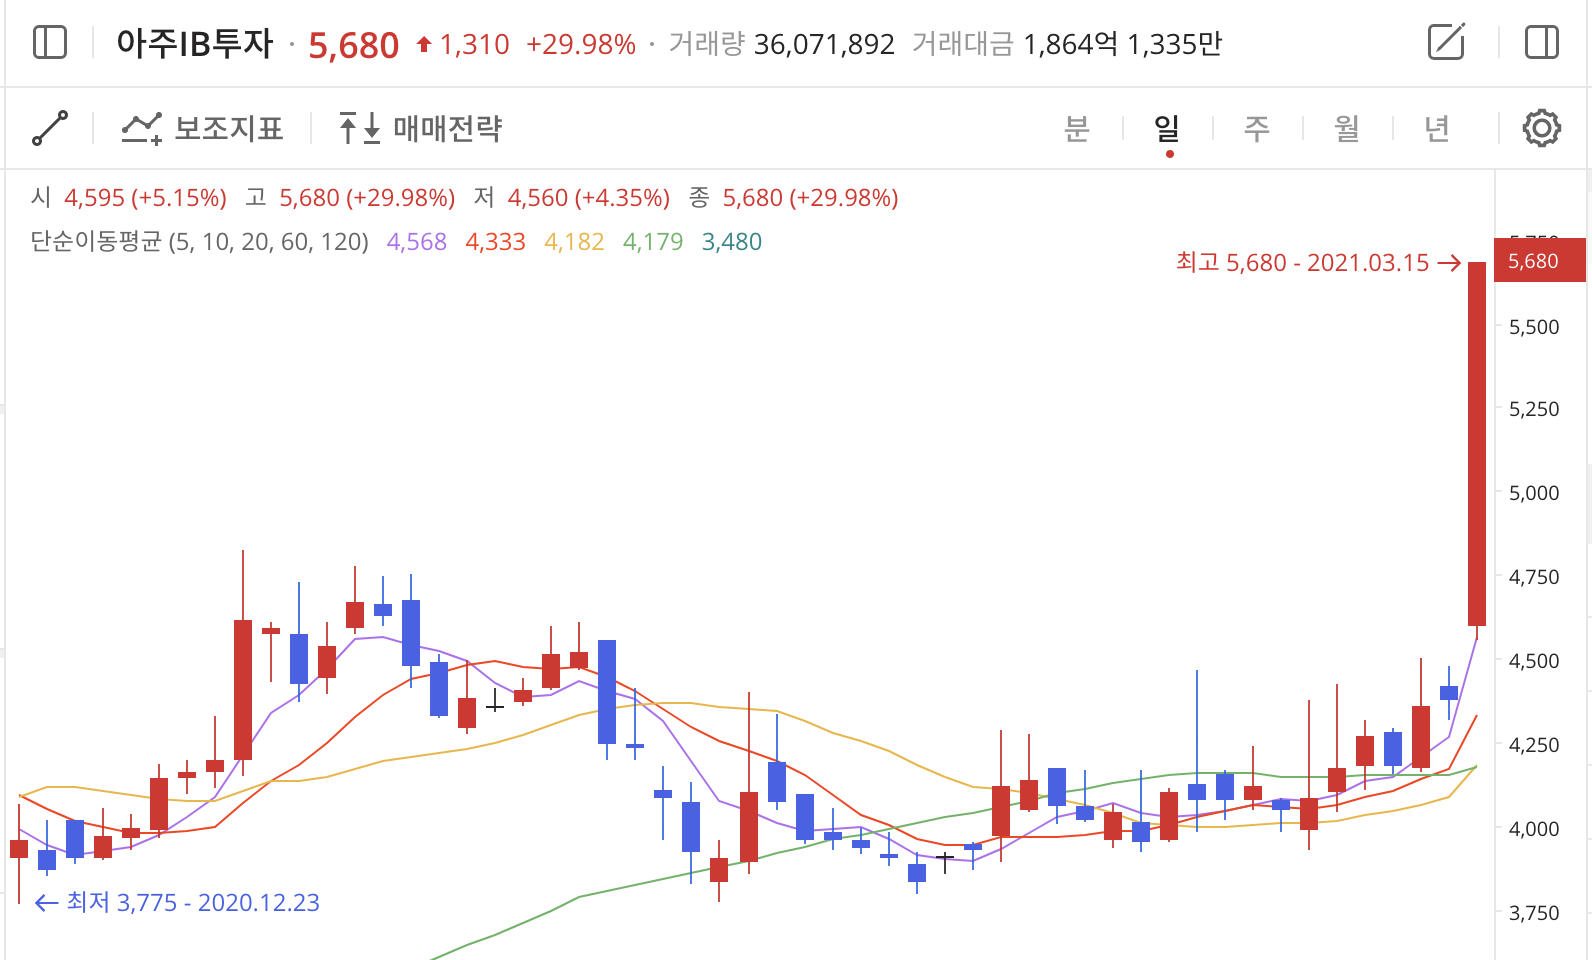Click the tall red limit-up candle

click(1477, 444)
